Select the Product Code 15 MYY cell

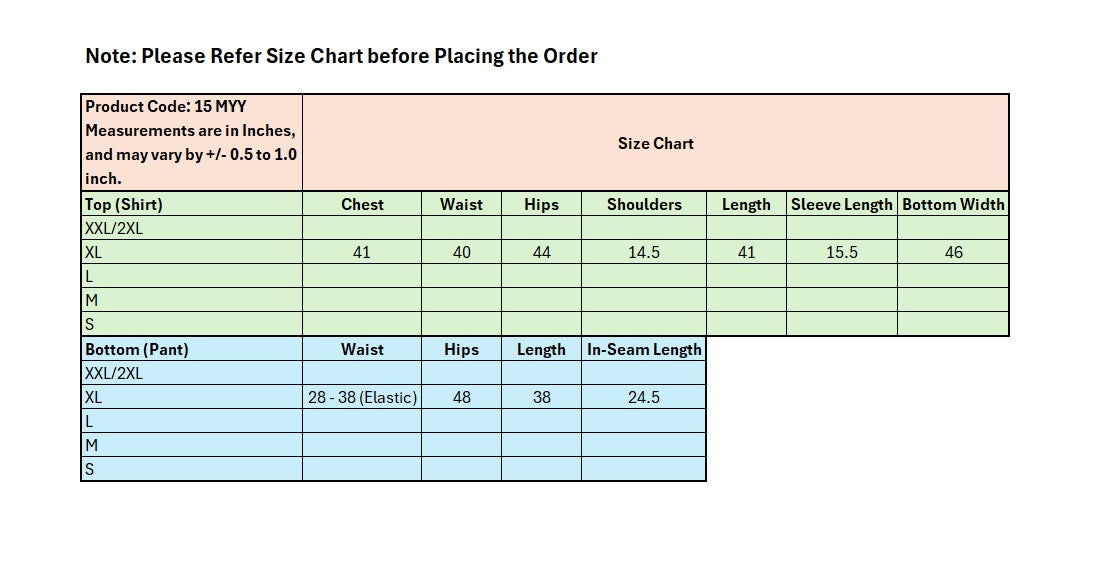(x=191, y=142)
